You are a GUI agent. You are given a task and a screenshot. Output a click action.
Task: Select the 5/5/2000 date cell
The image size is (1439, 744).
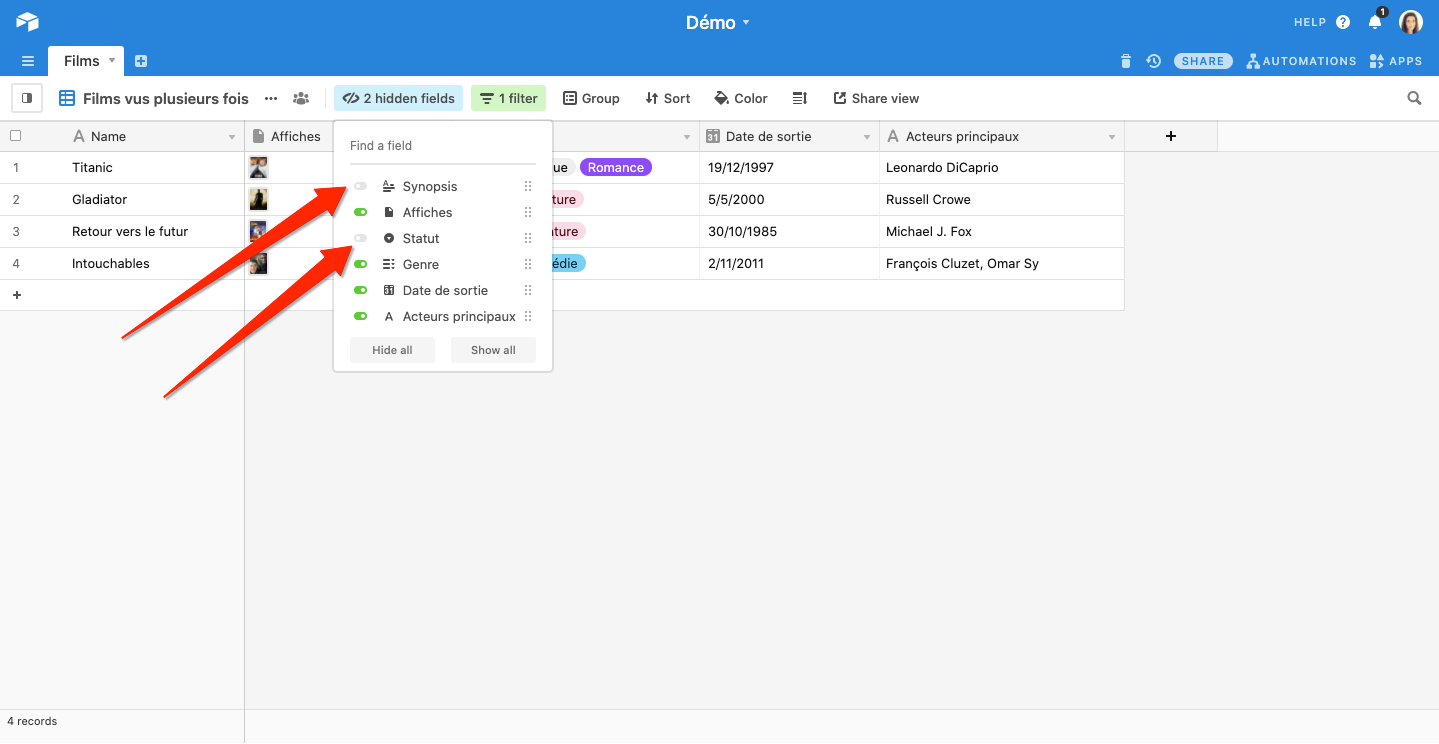point(789,199)
